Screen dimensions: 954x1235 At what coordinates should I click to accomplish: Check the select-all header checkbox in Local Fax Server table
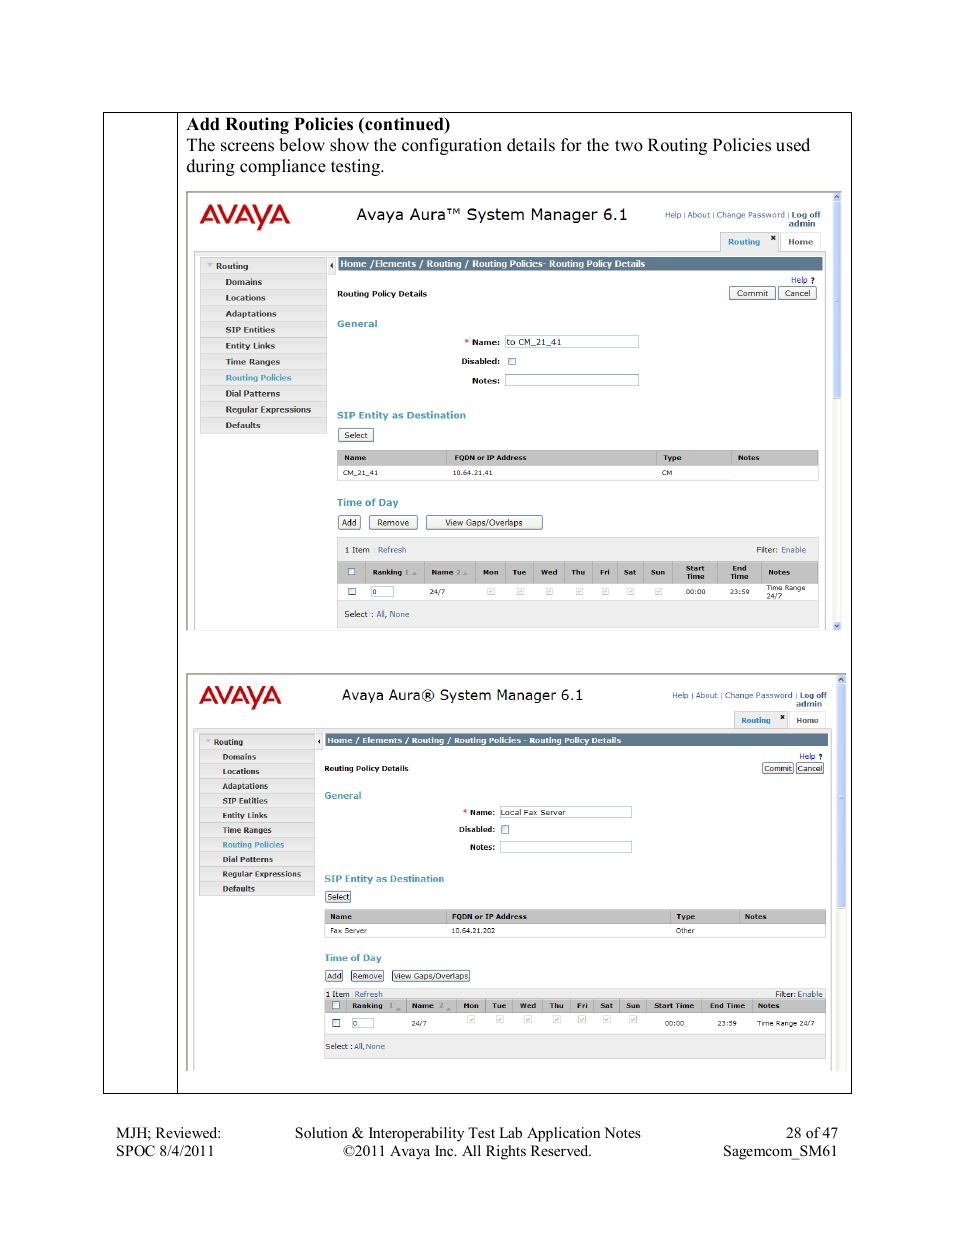(336, 1006)
